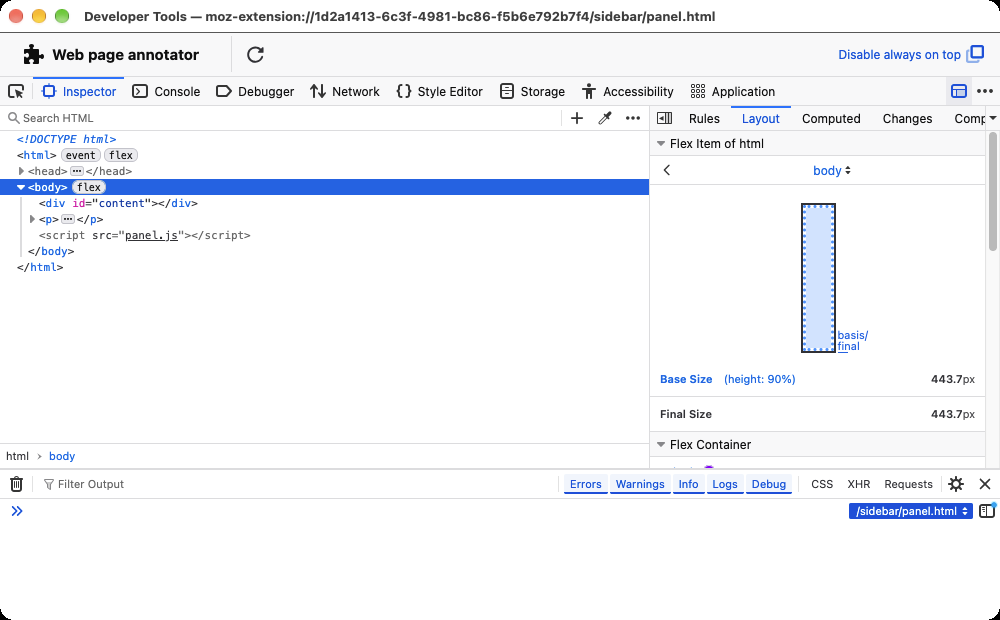
Task: Click the flex item outline diagram
Action: click(x=818, y=278)
